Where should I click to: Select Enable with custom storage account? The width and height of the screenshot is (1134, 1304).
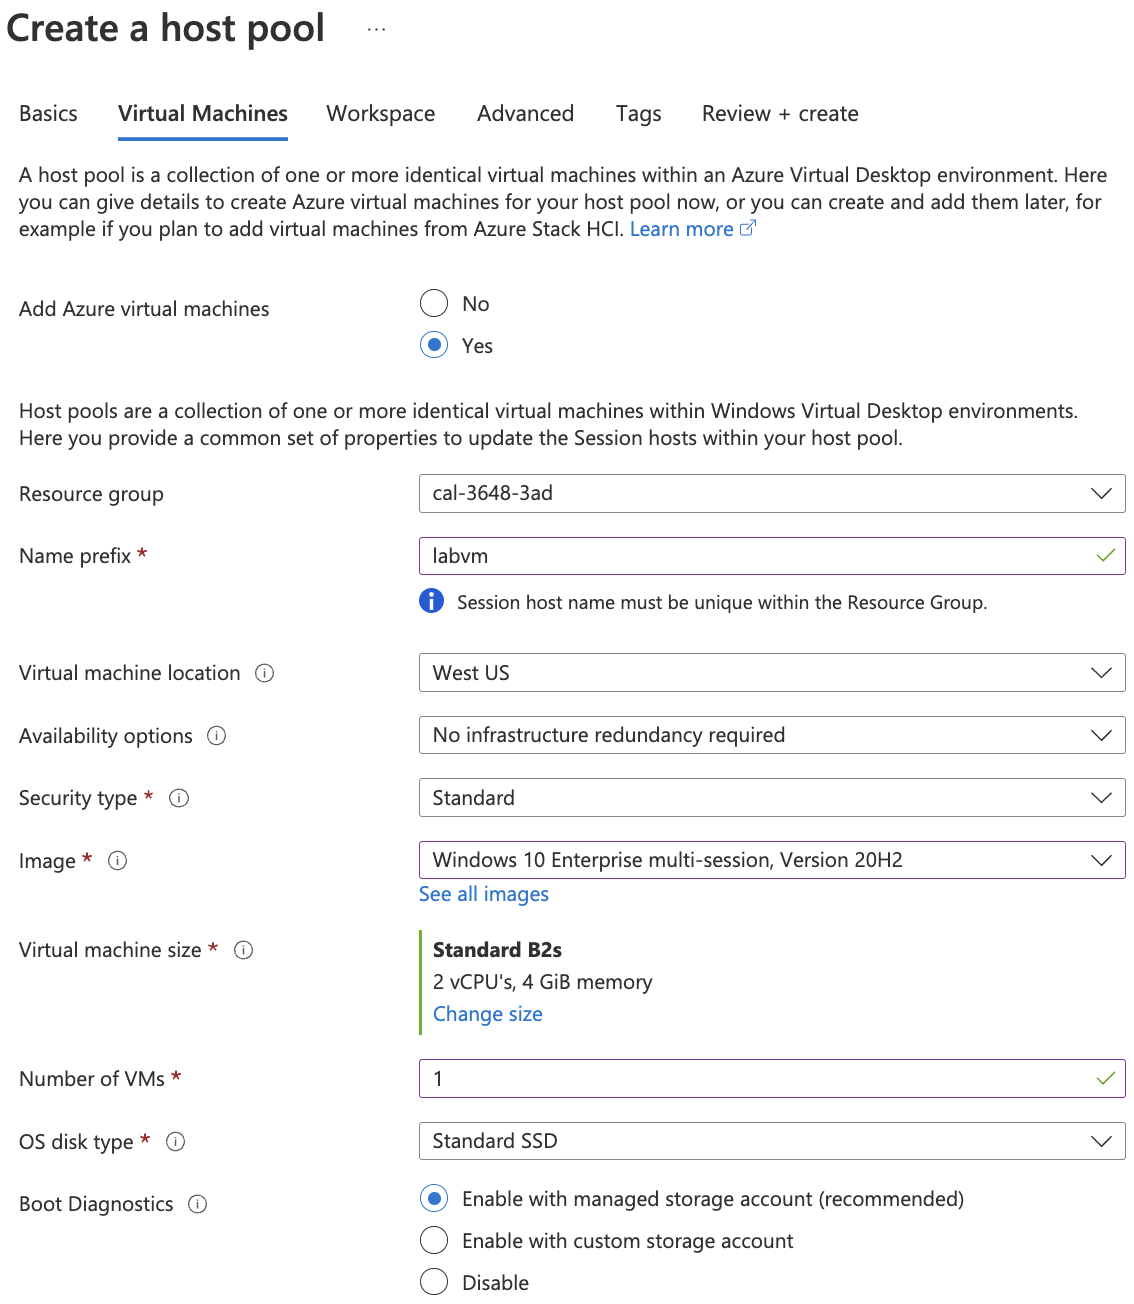[434, 1241]
